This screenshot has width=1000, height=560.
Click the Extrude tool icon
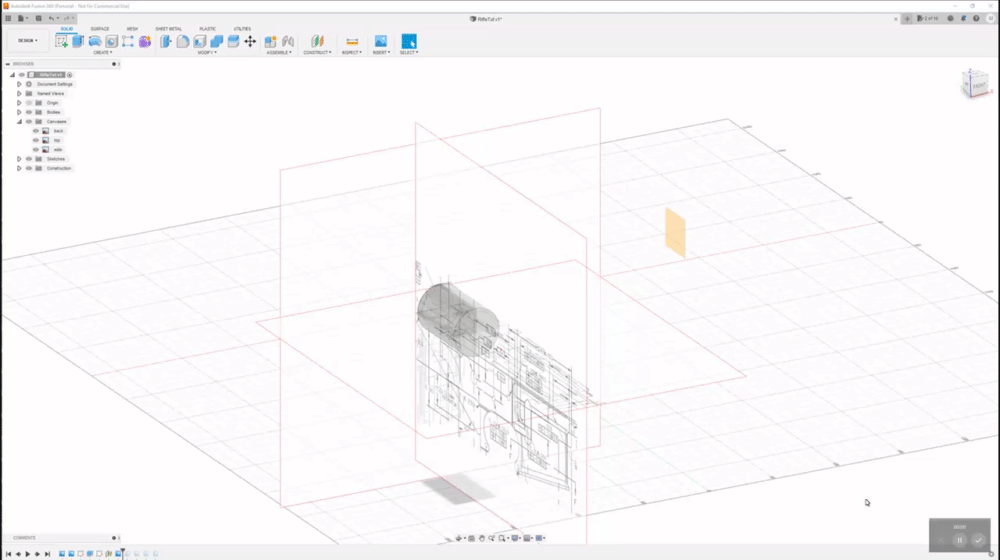pos(78,41)
